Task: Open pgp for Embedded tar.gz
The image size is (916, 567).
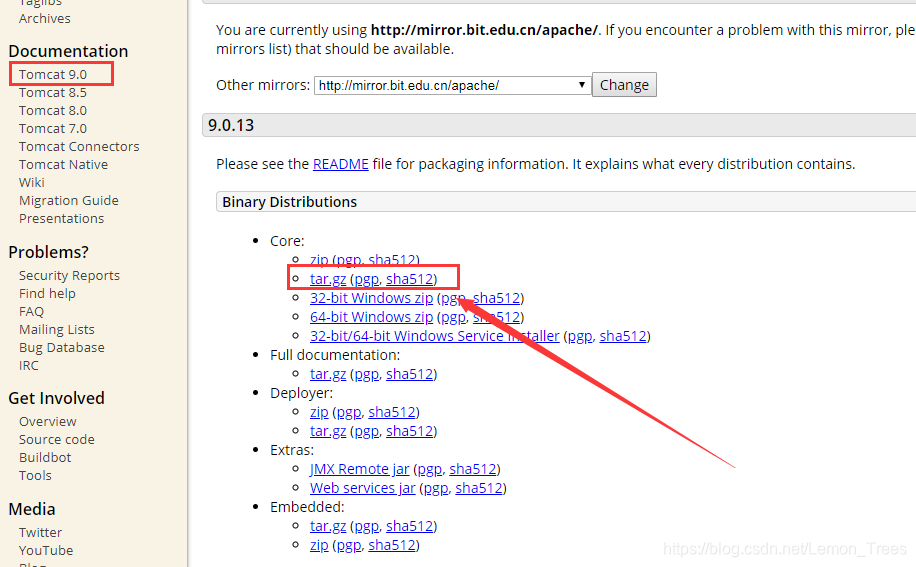Action: (367, 526)
